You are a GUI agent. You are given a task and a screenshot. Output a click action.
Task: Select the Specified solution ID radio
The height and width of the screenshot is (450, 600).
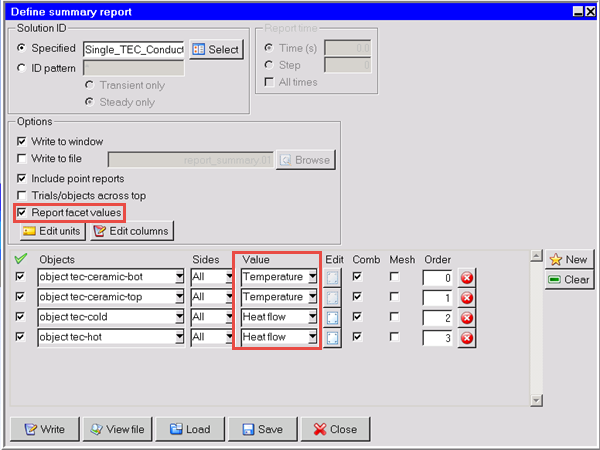point(21,48)
